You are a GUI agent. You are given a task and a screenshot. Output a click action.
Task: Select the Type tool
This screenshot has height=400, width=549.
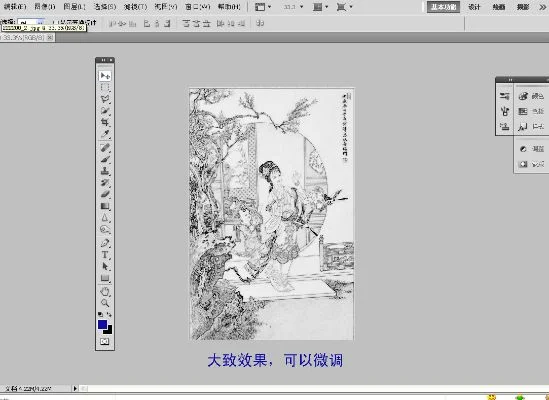coord(105,255)
